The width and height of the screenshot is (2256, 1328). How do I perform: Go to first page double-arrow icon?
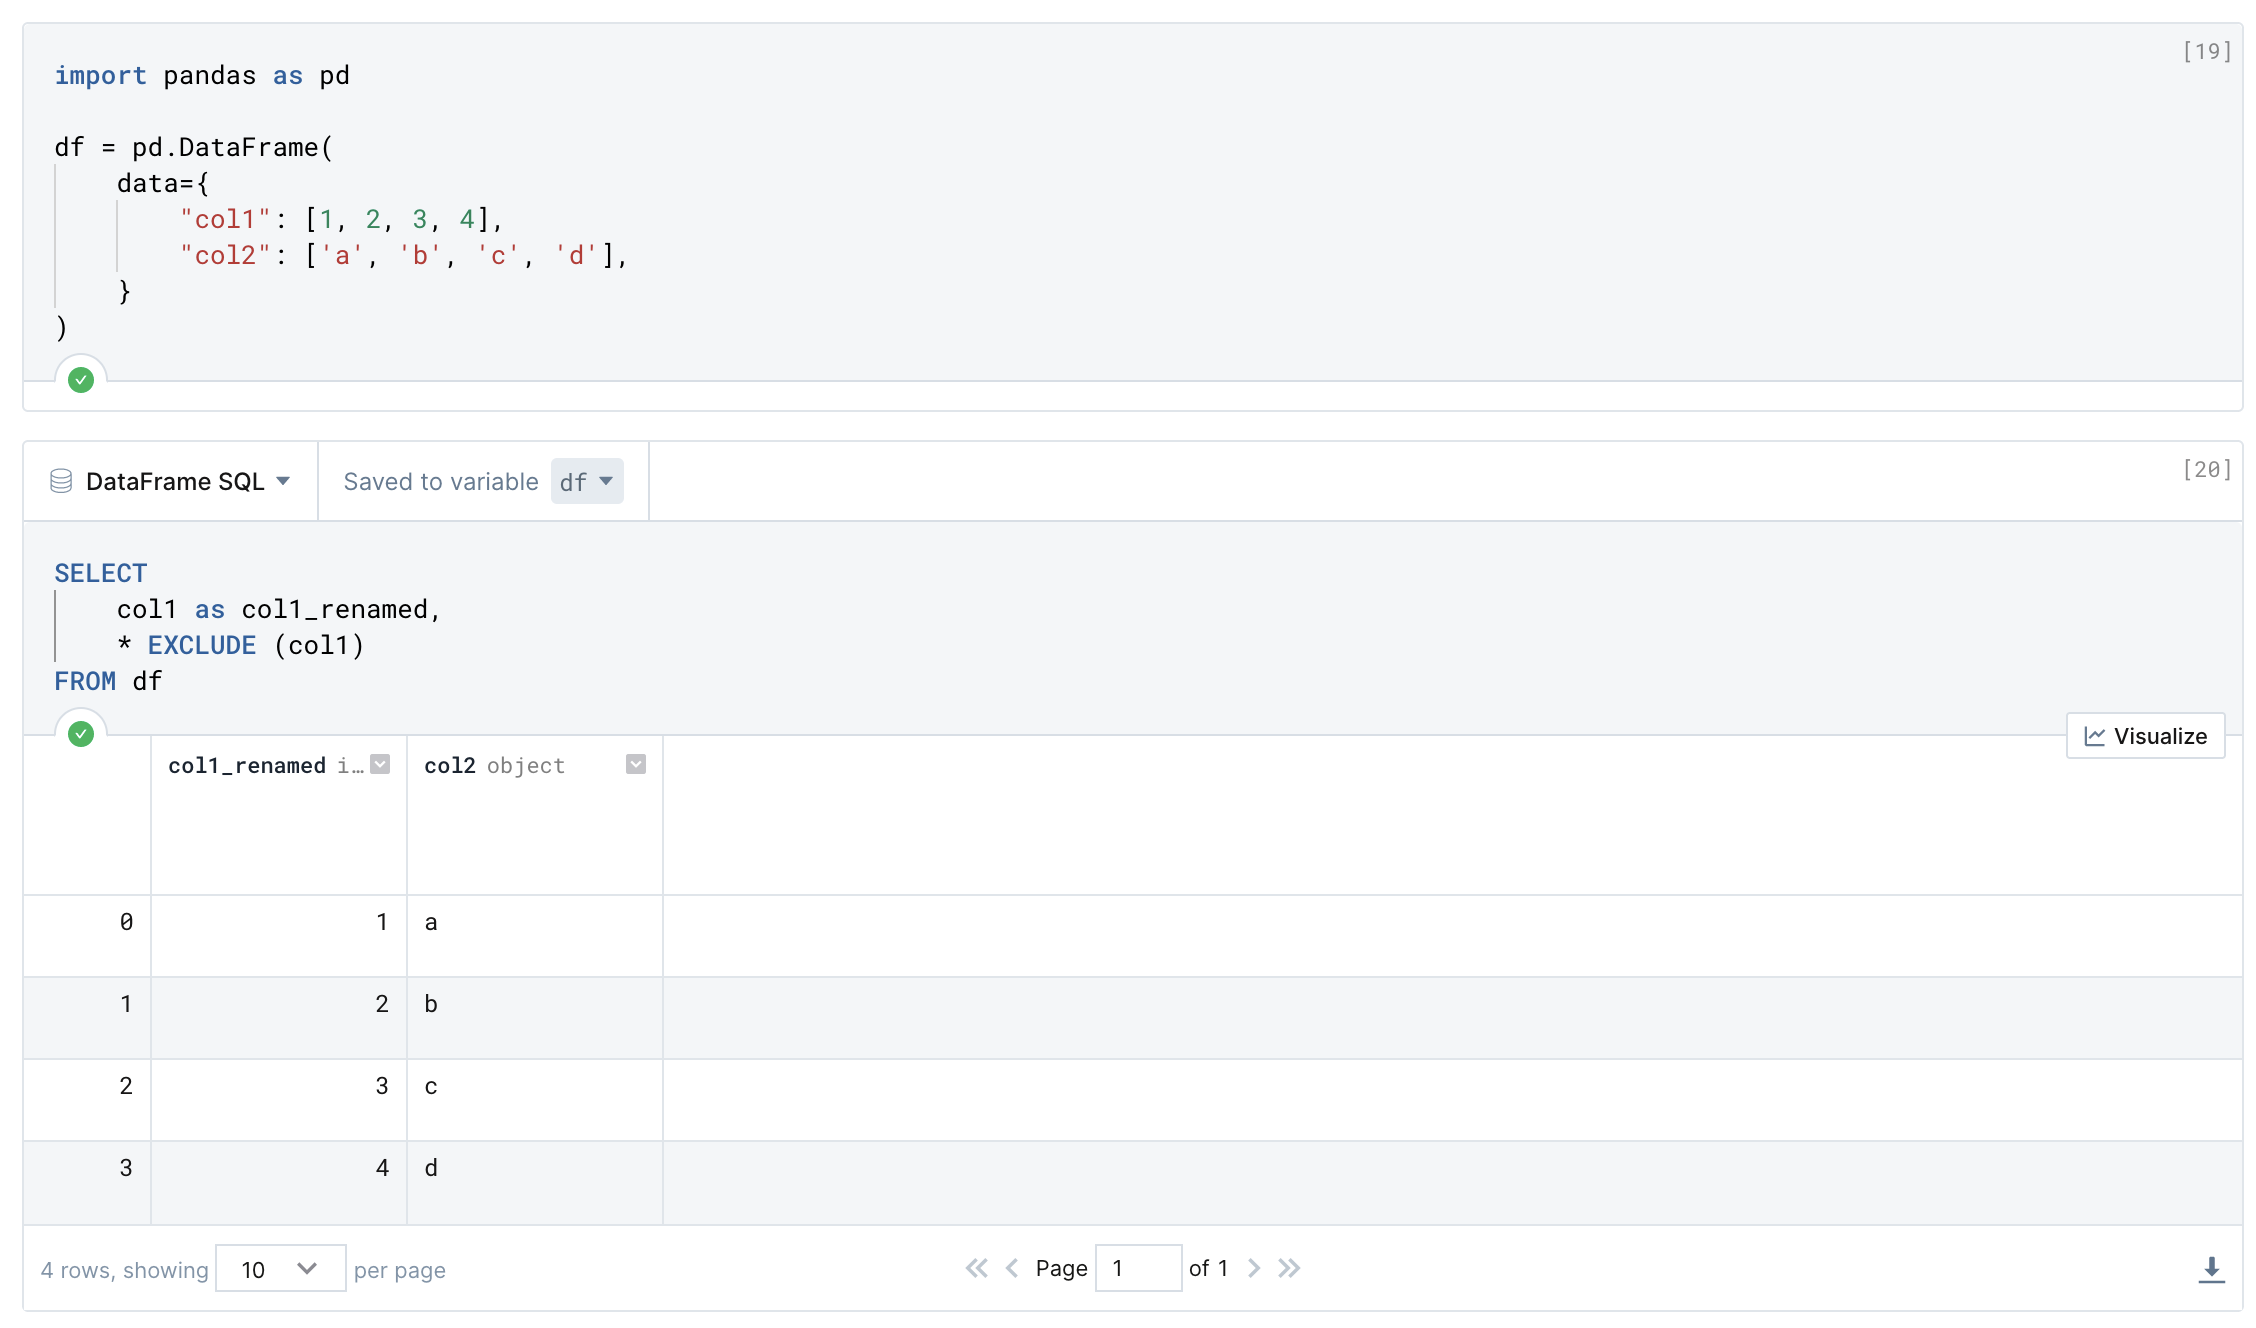pyautogui.click(x=976, y=1268)
